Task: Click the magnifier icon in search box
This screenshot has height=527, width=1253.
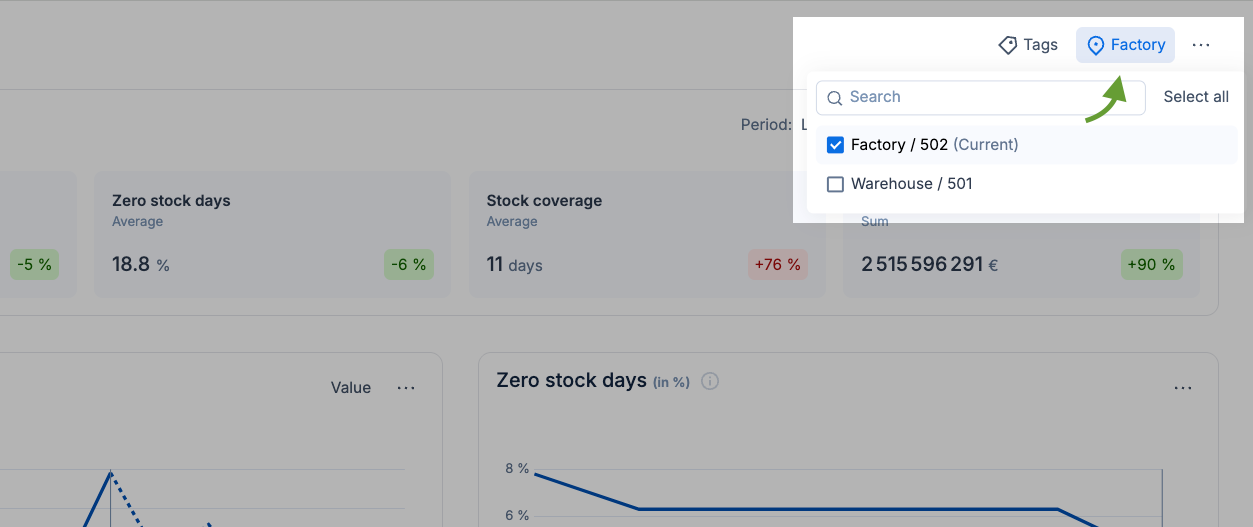Action: (835, 98)
